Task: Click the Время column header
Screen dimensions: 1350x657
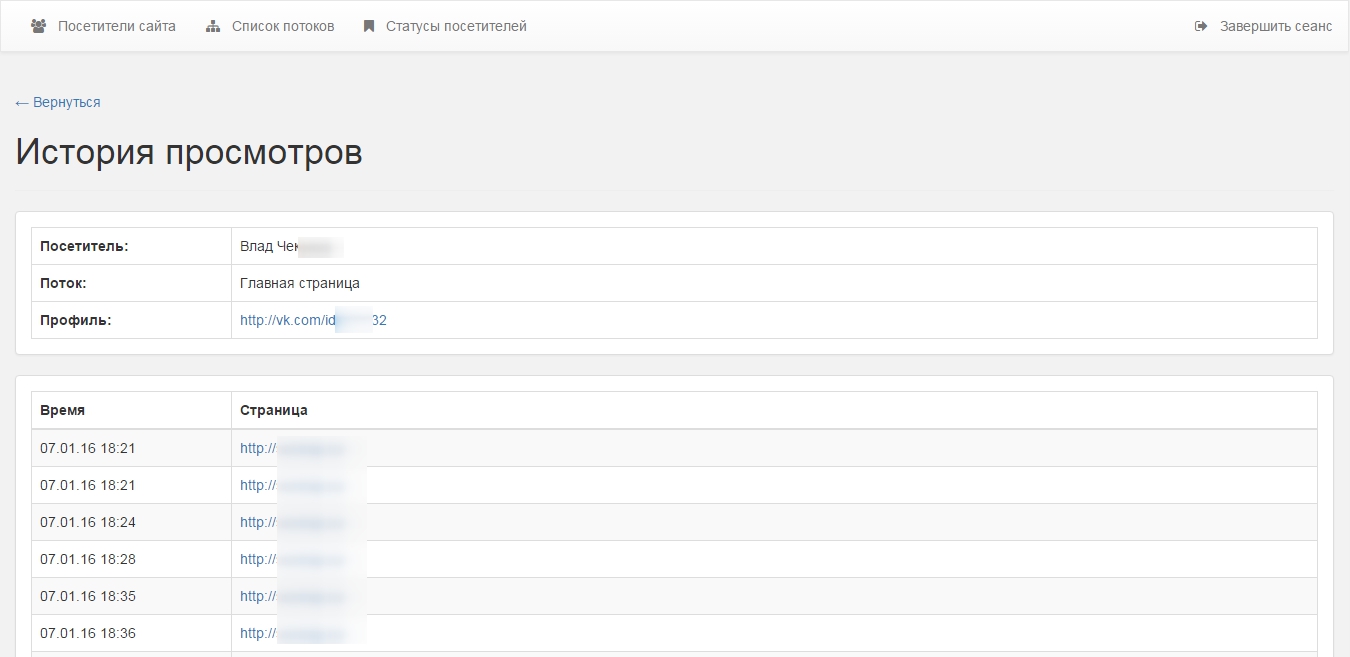Action: [62, 410]
